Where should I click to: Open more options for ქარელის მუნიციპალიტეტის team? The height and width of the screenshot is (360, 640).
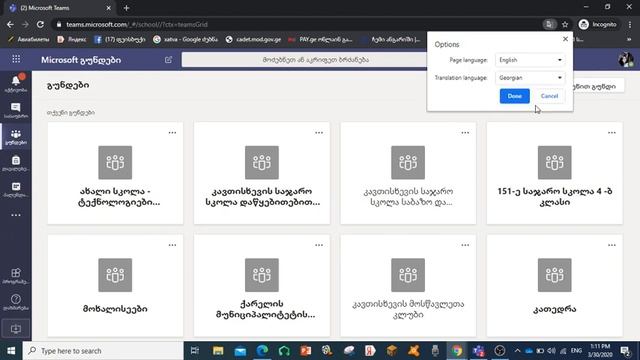point(319,245)
